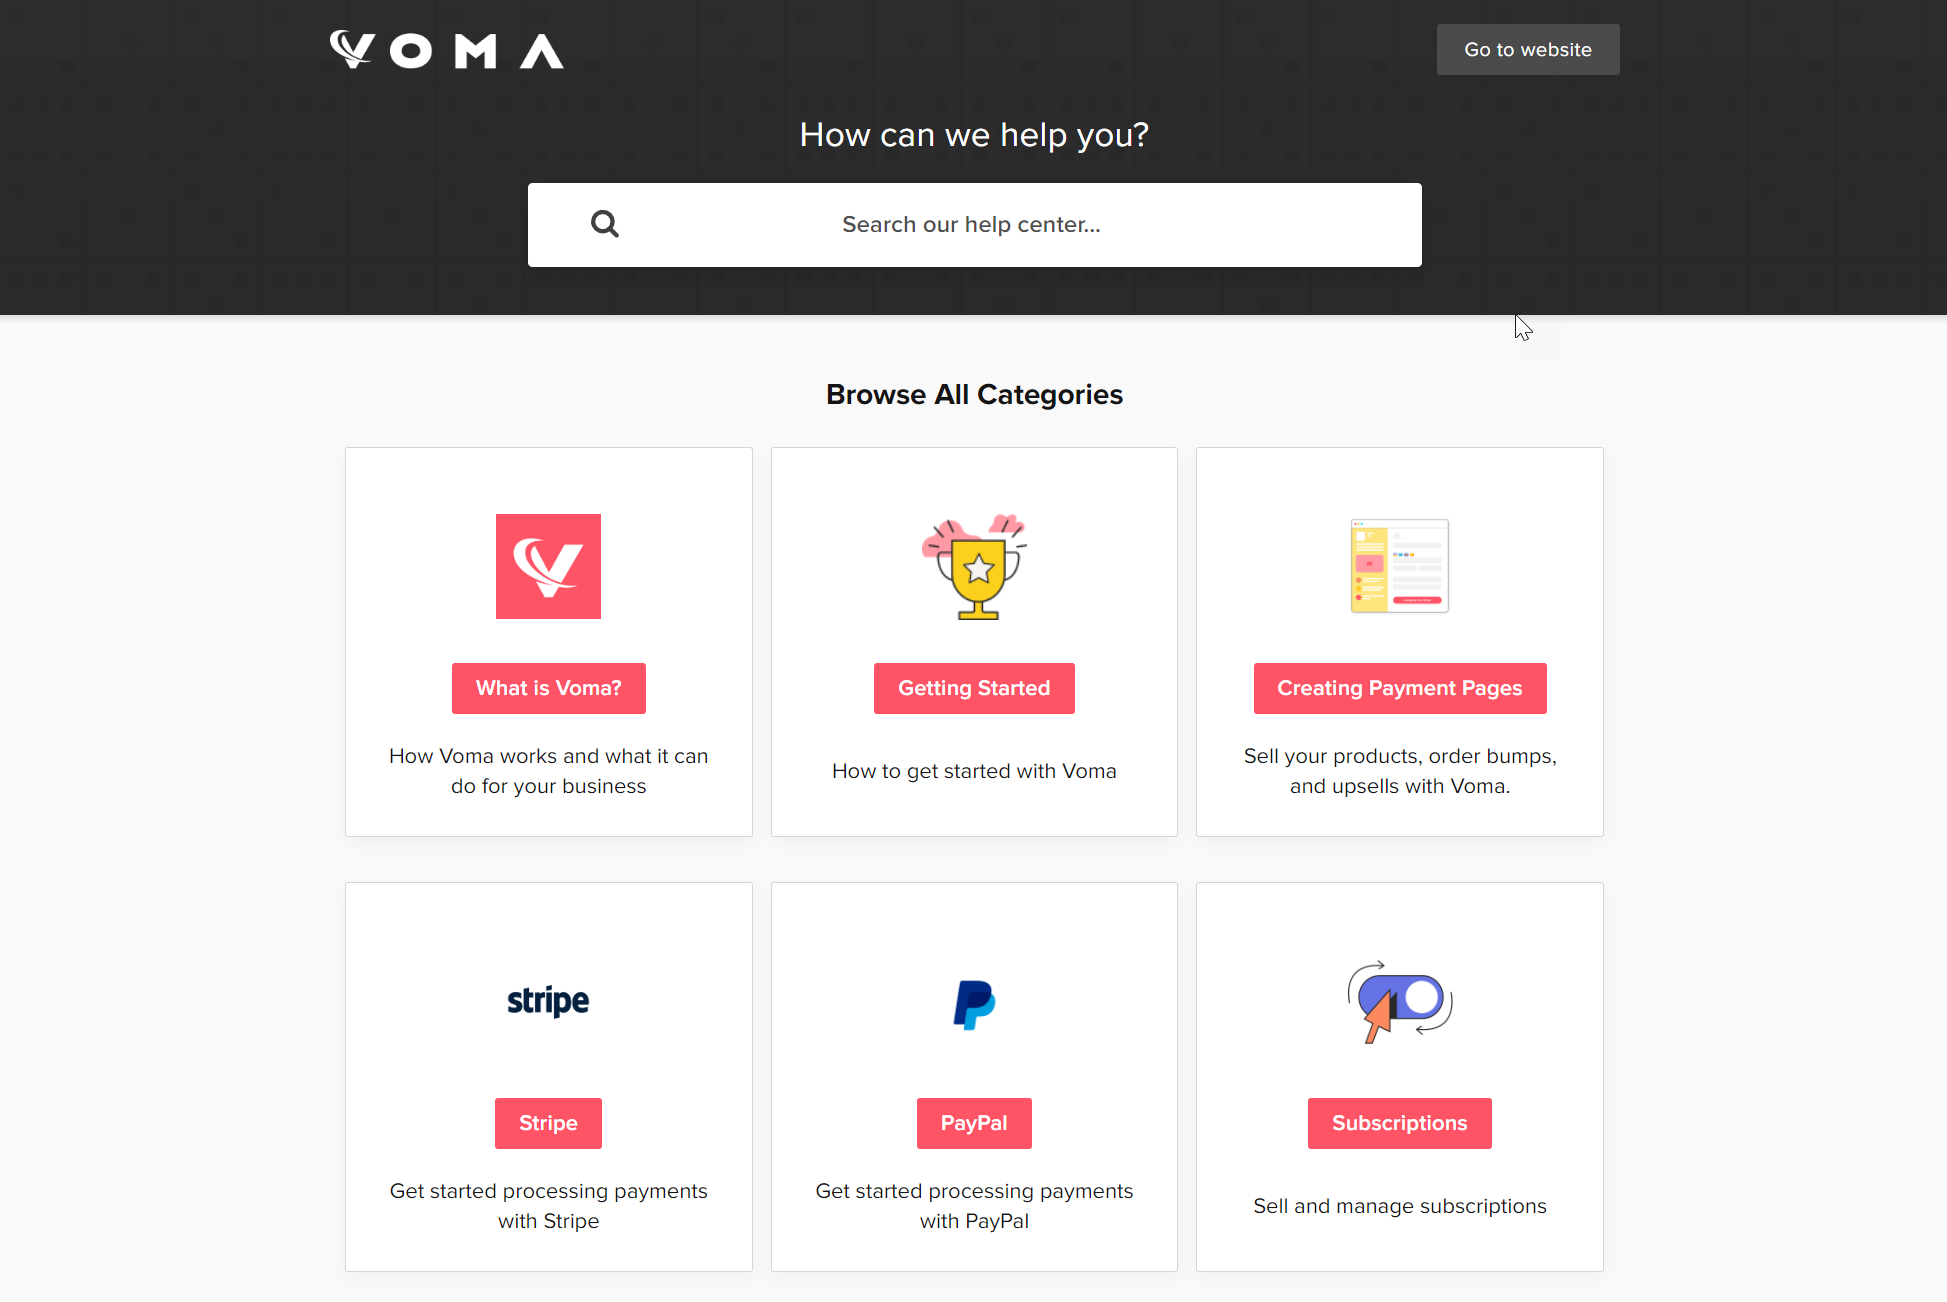This screenshot has width=1947, height=1302.
Task: Click the Go to website button
Action: point(1527,49)
